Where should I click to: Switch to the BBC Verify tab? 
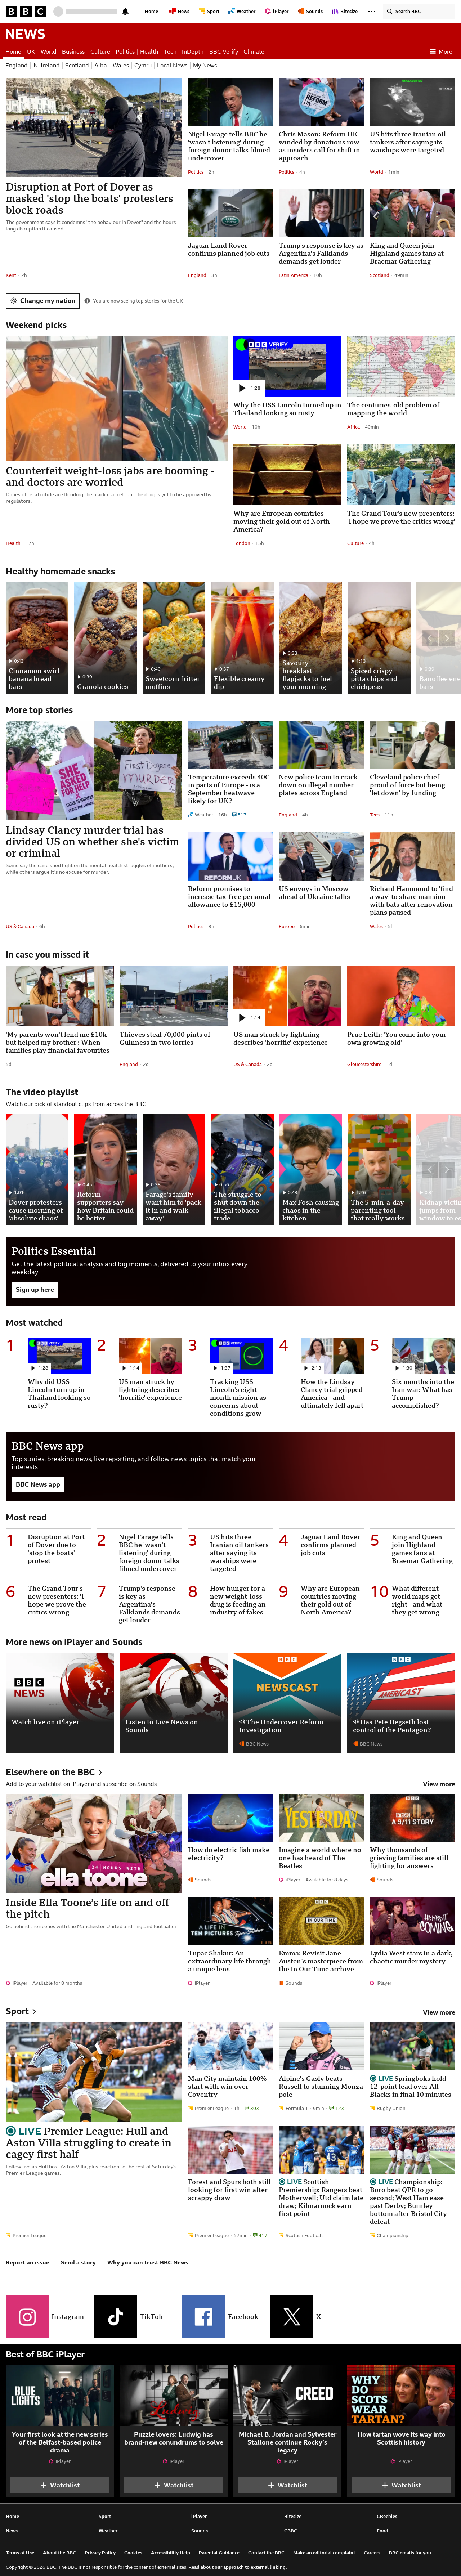point(223,51)
